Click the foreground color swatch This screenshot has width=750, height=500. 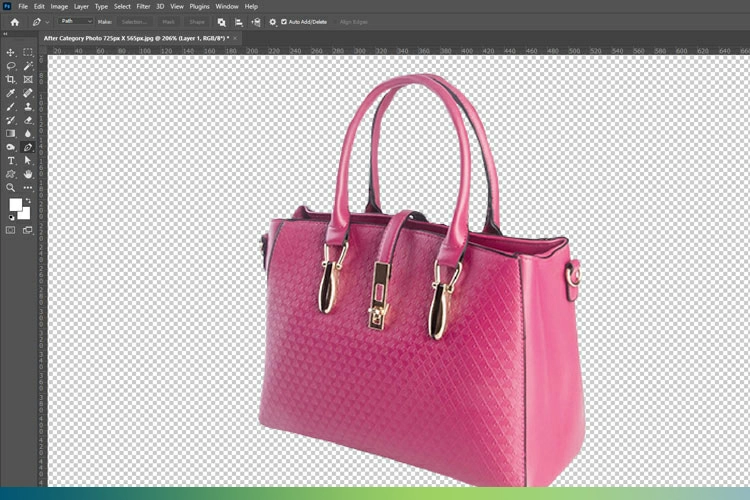(x=15, y=205)
